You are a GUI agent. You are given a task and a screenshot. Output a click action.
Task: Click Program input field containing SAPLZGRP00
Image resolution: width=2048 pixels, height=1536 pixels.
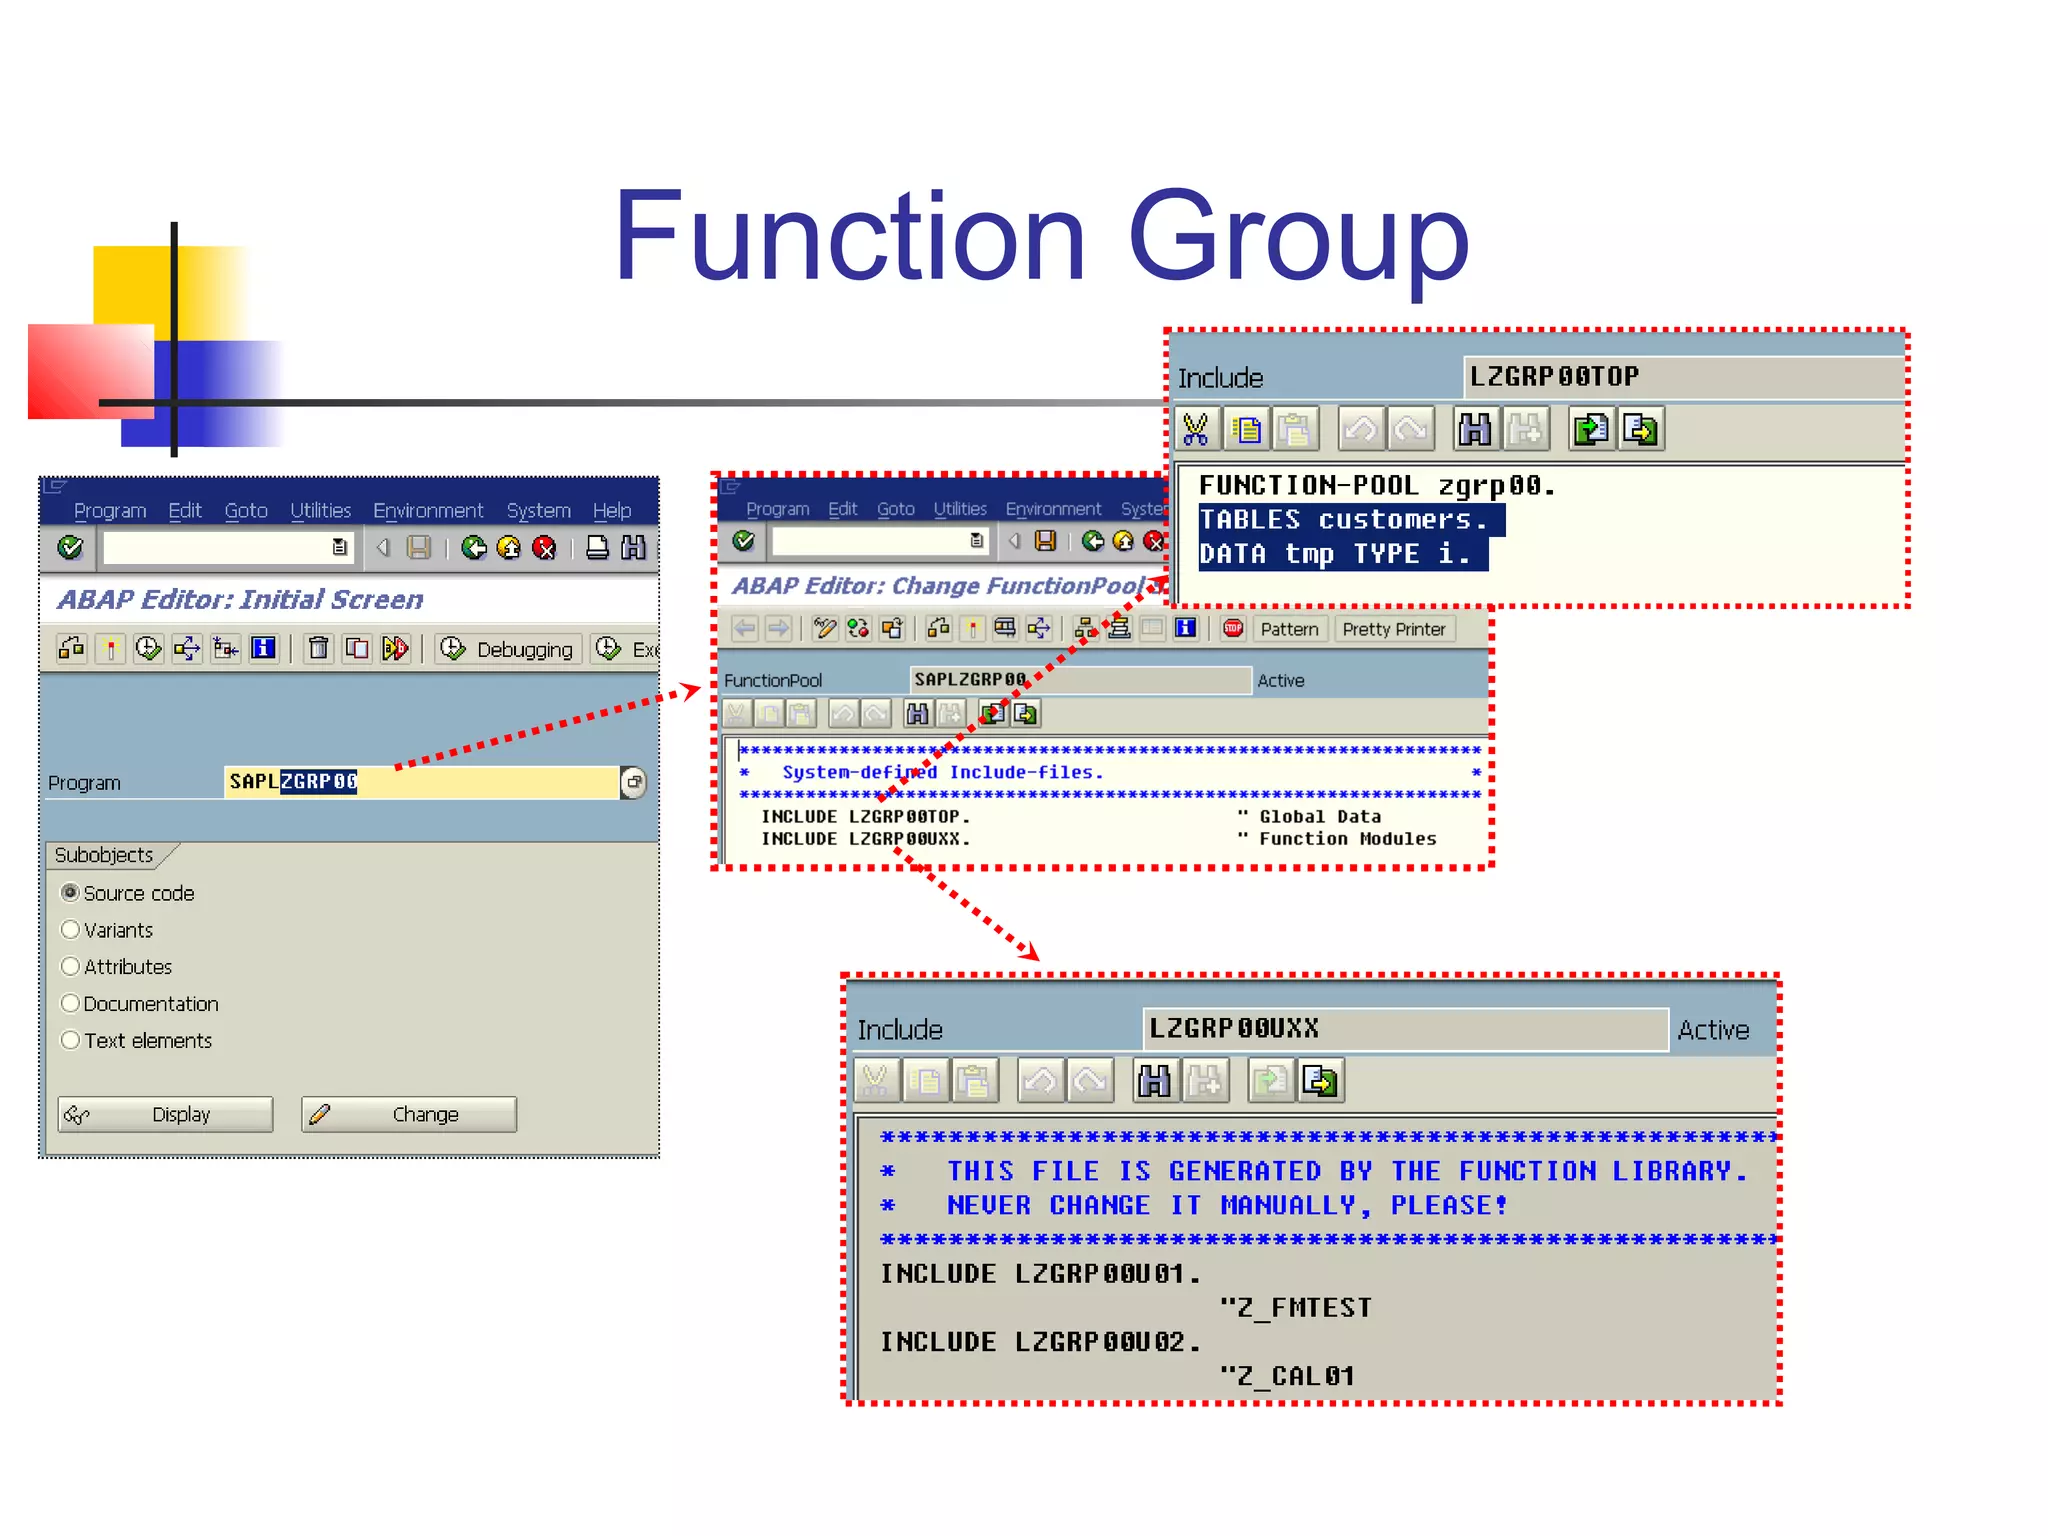coord(421,782)
